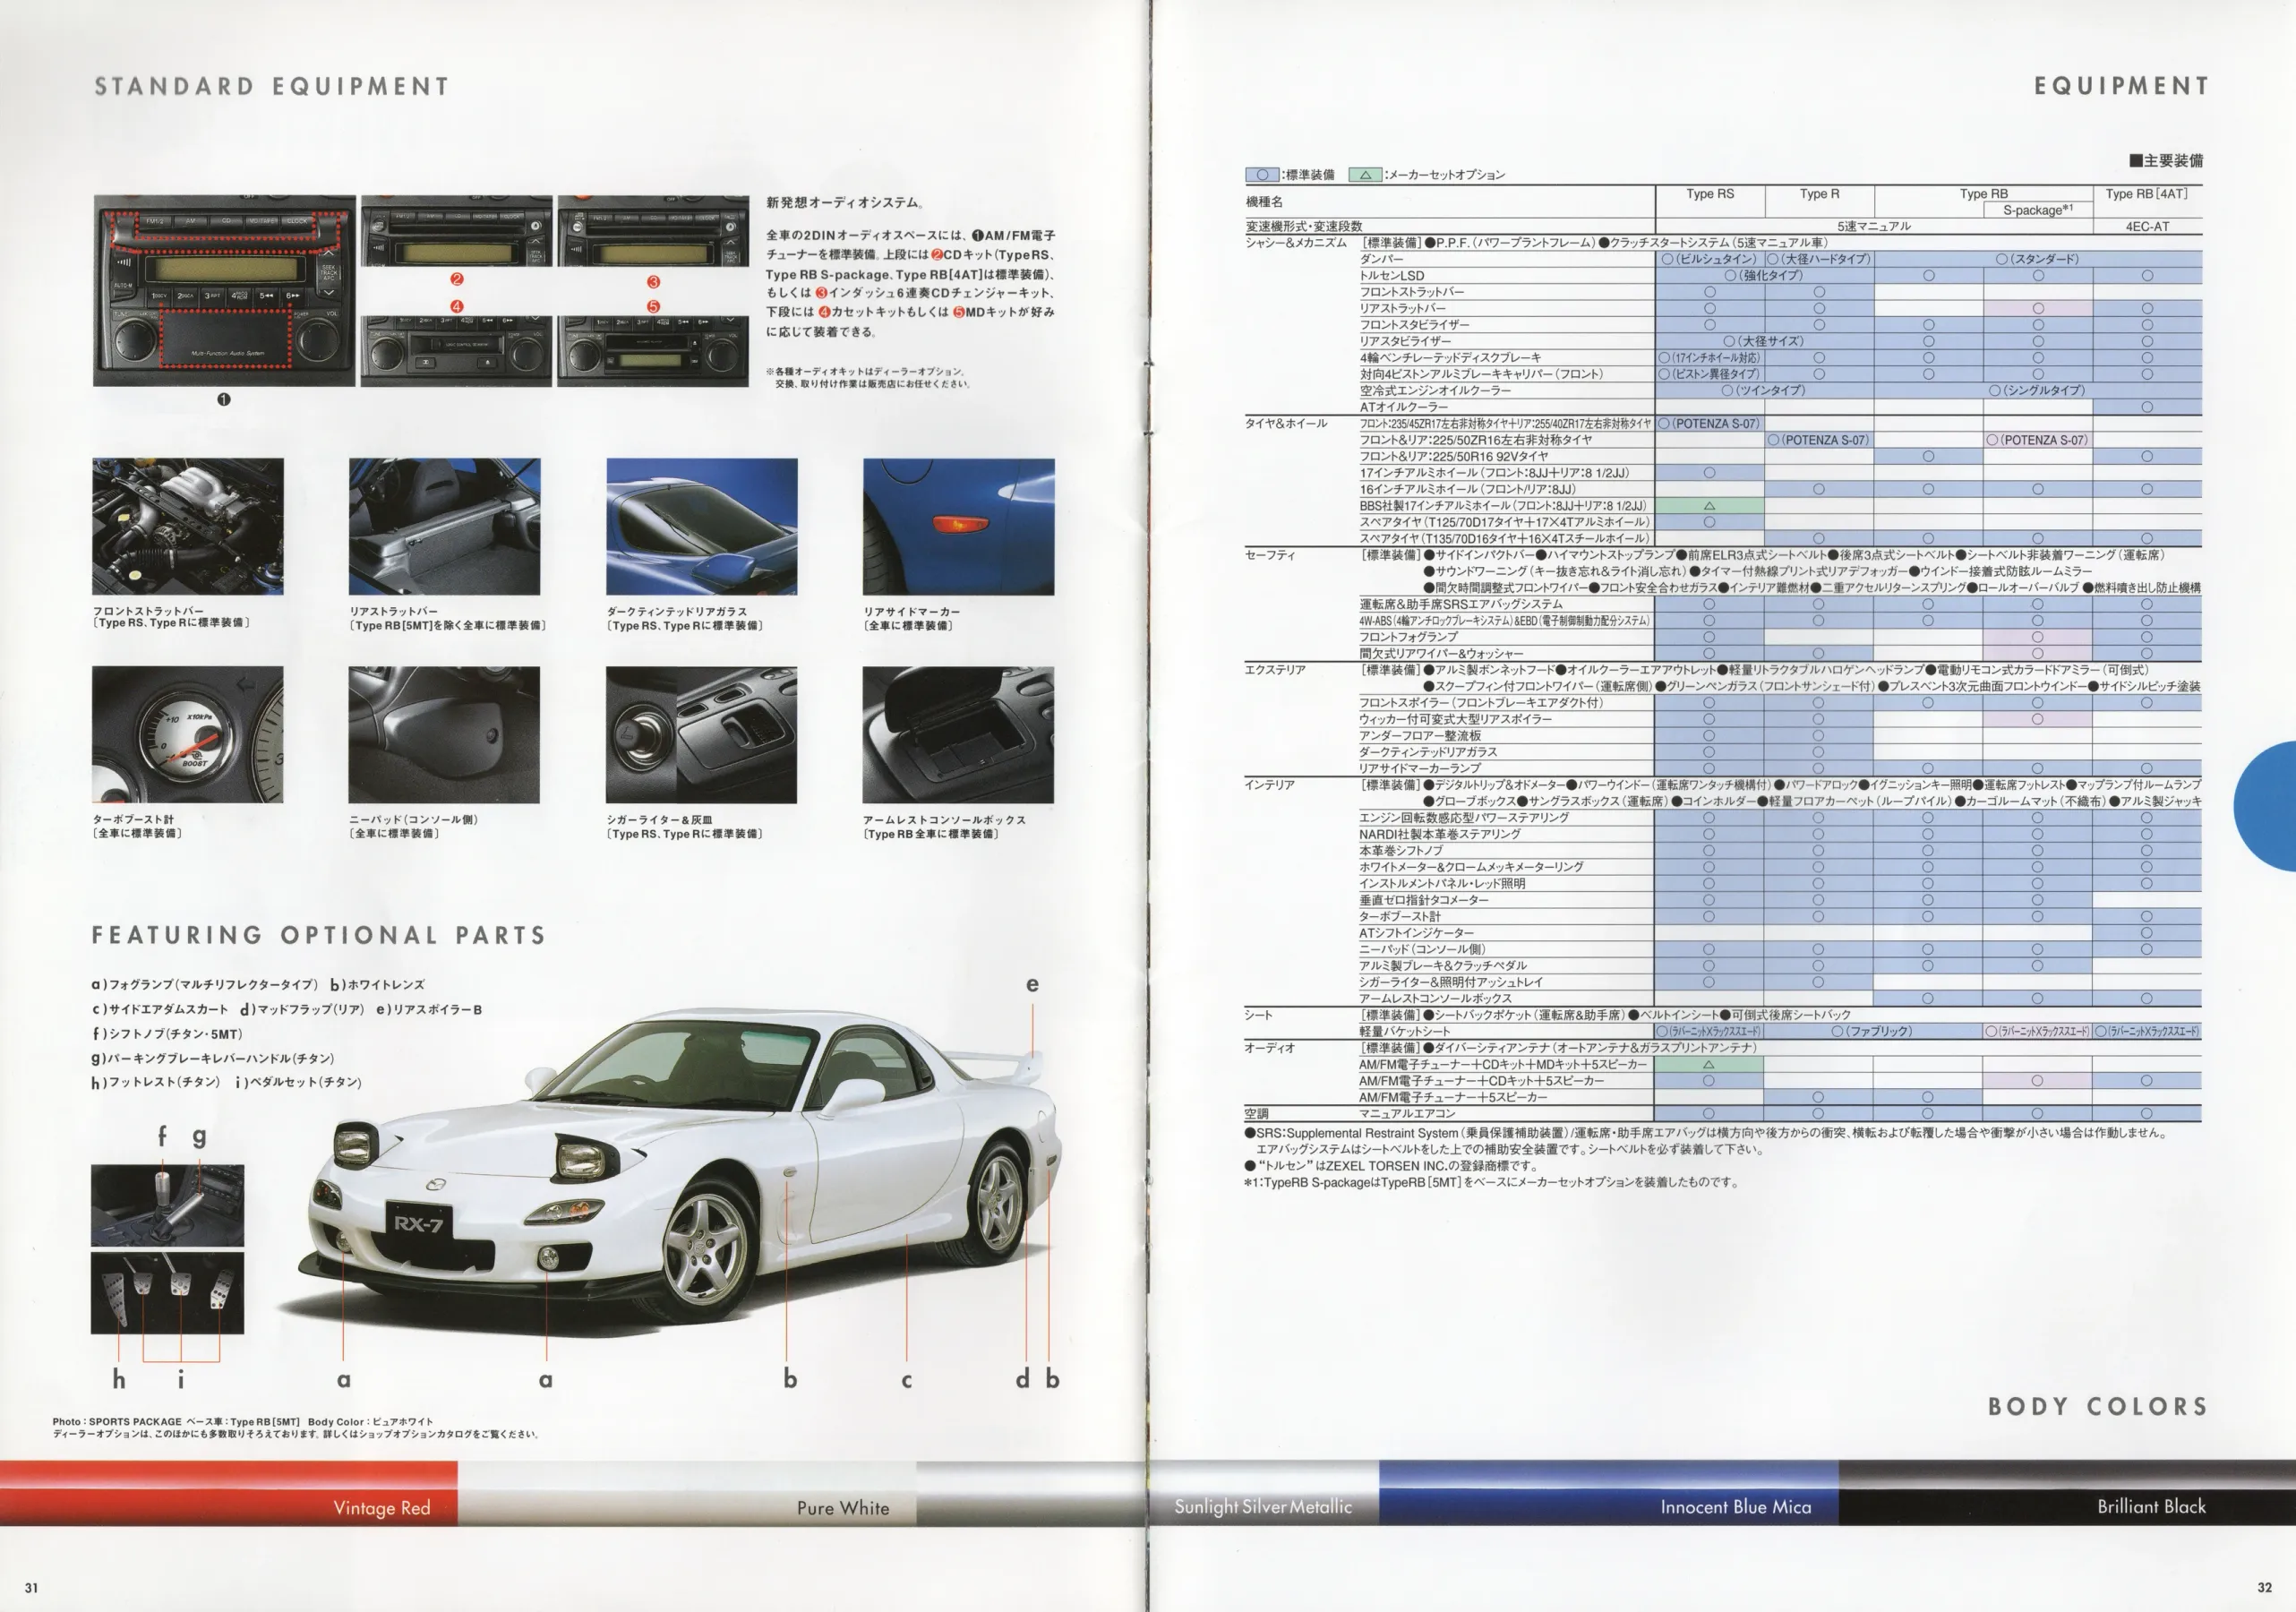Click the red number 3 CD changer marker
2296x1612 pixels.
tap(653, 281)
